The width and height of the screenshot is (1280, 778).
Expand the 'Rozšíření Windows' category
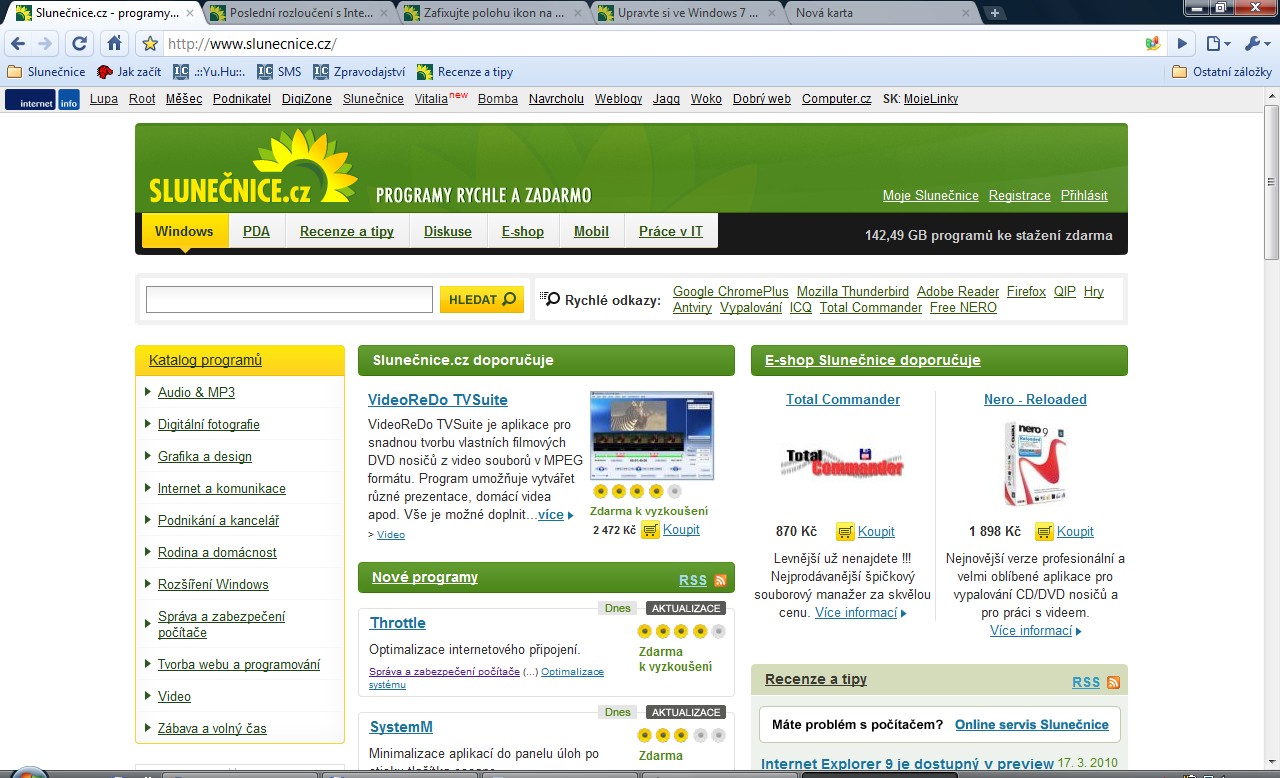(x=213, y=584)
